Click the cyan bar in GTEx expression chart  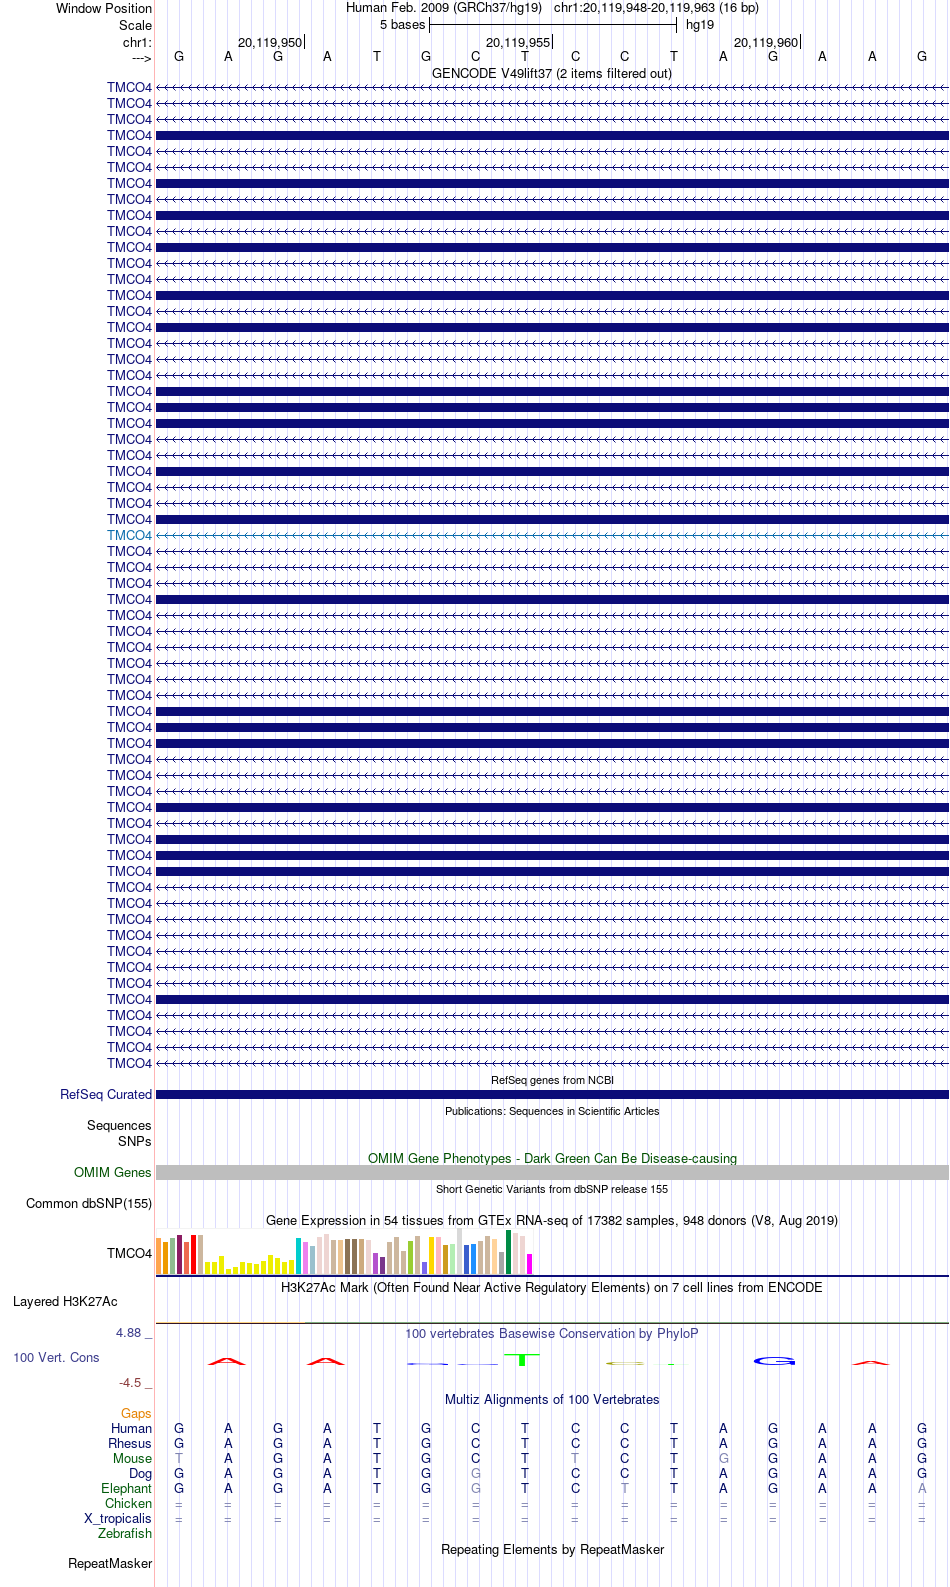[299, 1256]
